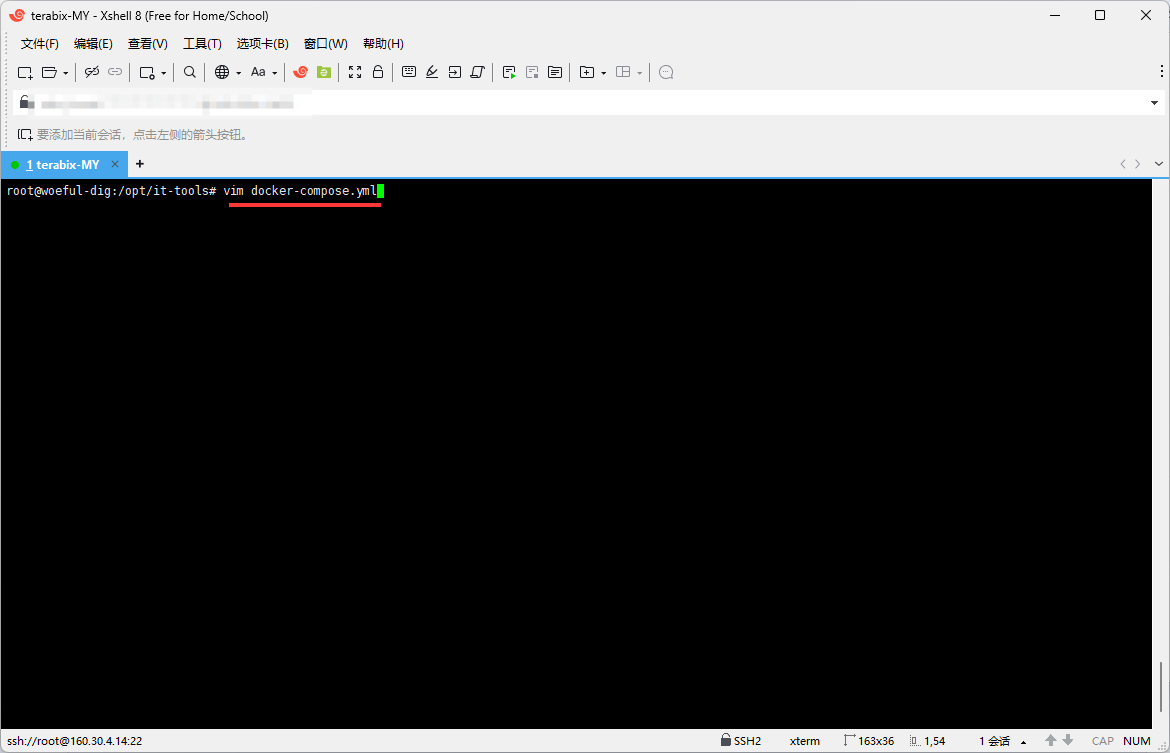Screen dimensions: 1170x753
Task: Click the highlight pen toolbar icon
Action: coord(432,72)
